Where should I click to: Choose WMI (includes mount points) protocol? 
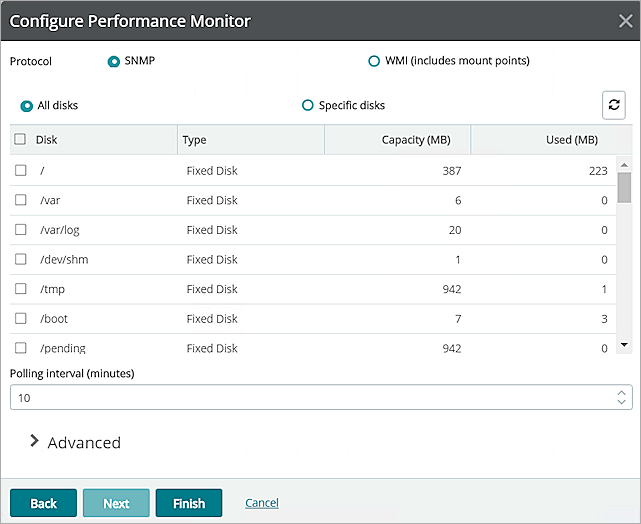point(375,61)
